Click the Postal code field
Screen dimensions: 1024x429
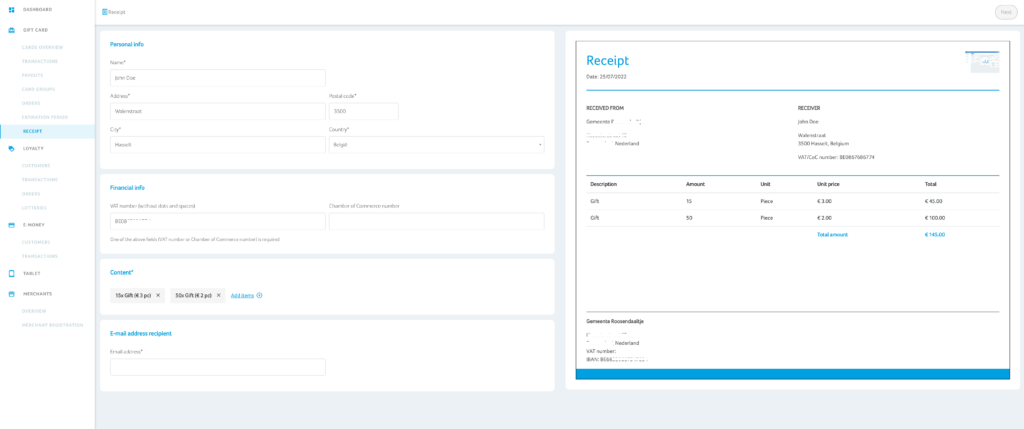pyautogui.click(x=363, y=111)
